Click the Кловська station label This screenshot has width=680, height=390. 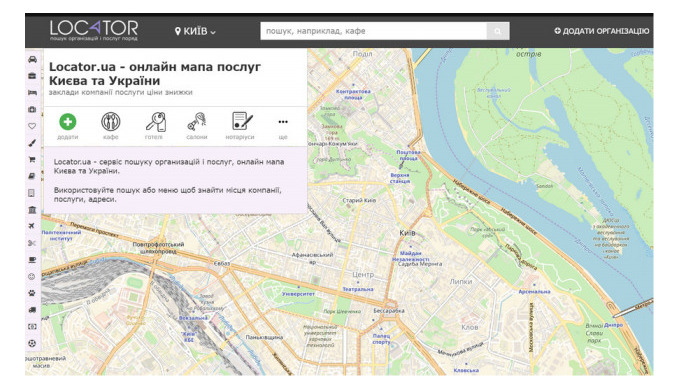(x=466, y=370)
